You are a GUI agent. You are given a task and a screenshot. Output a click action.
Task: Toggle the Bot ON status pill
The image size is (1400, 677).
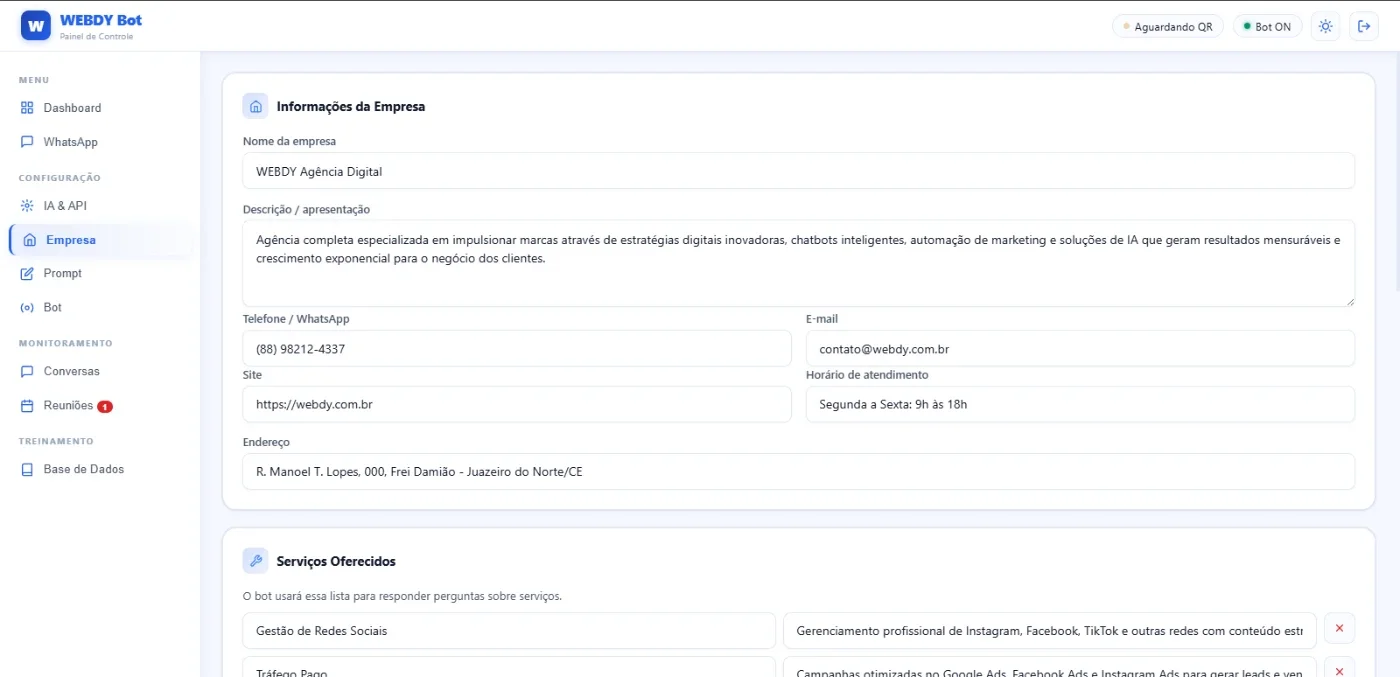pos(1267,27)
